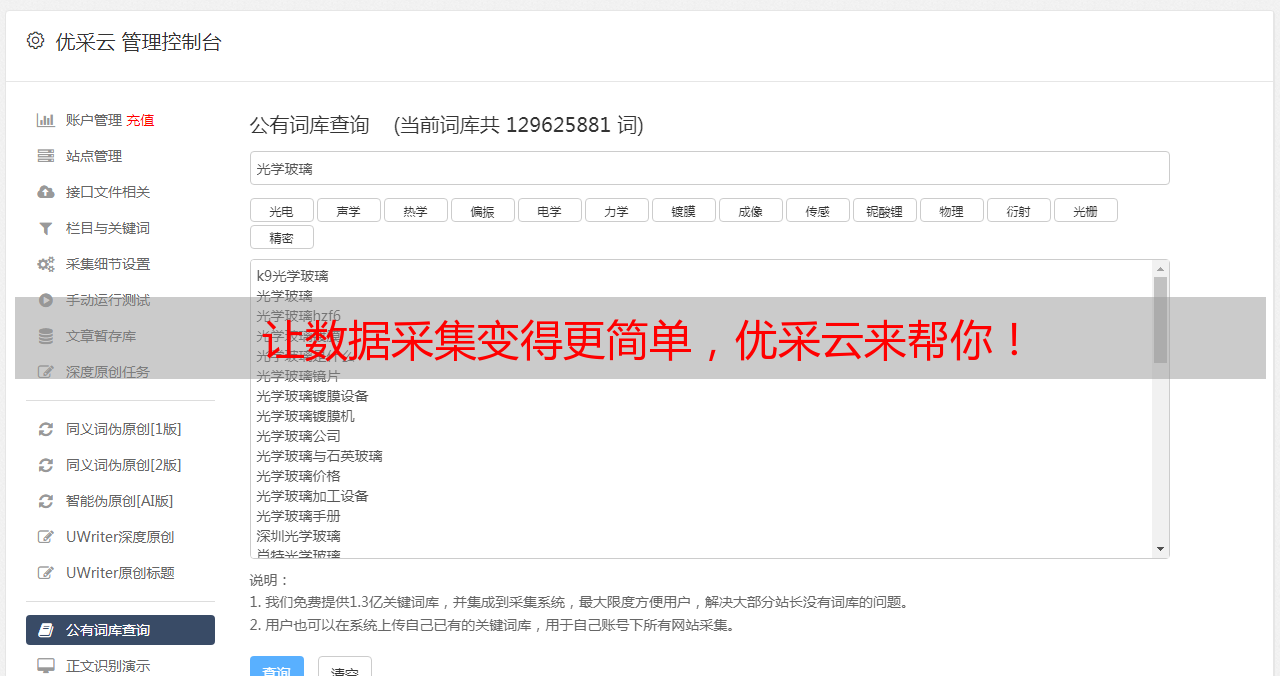Click the 物理 tag button
Screen dimensions: 1280x676
pos(952,210)
